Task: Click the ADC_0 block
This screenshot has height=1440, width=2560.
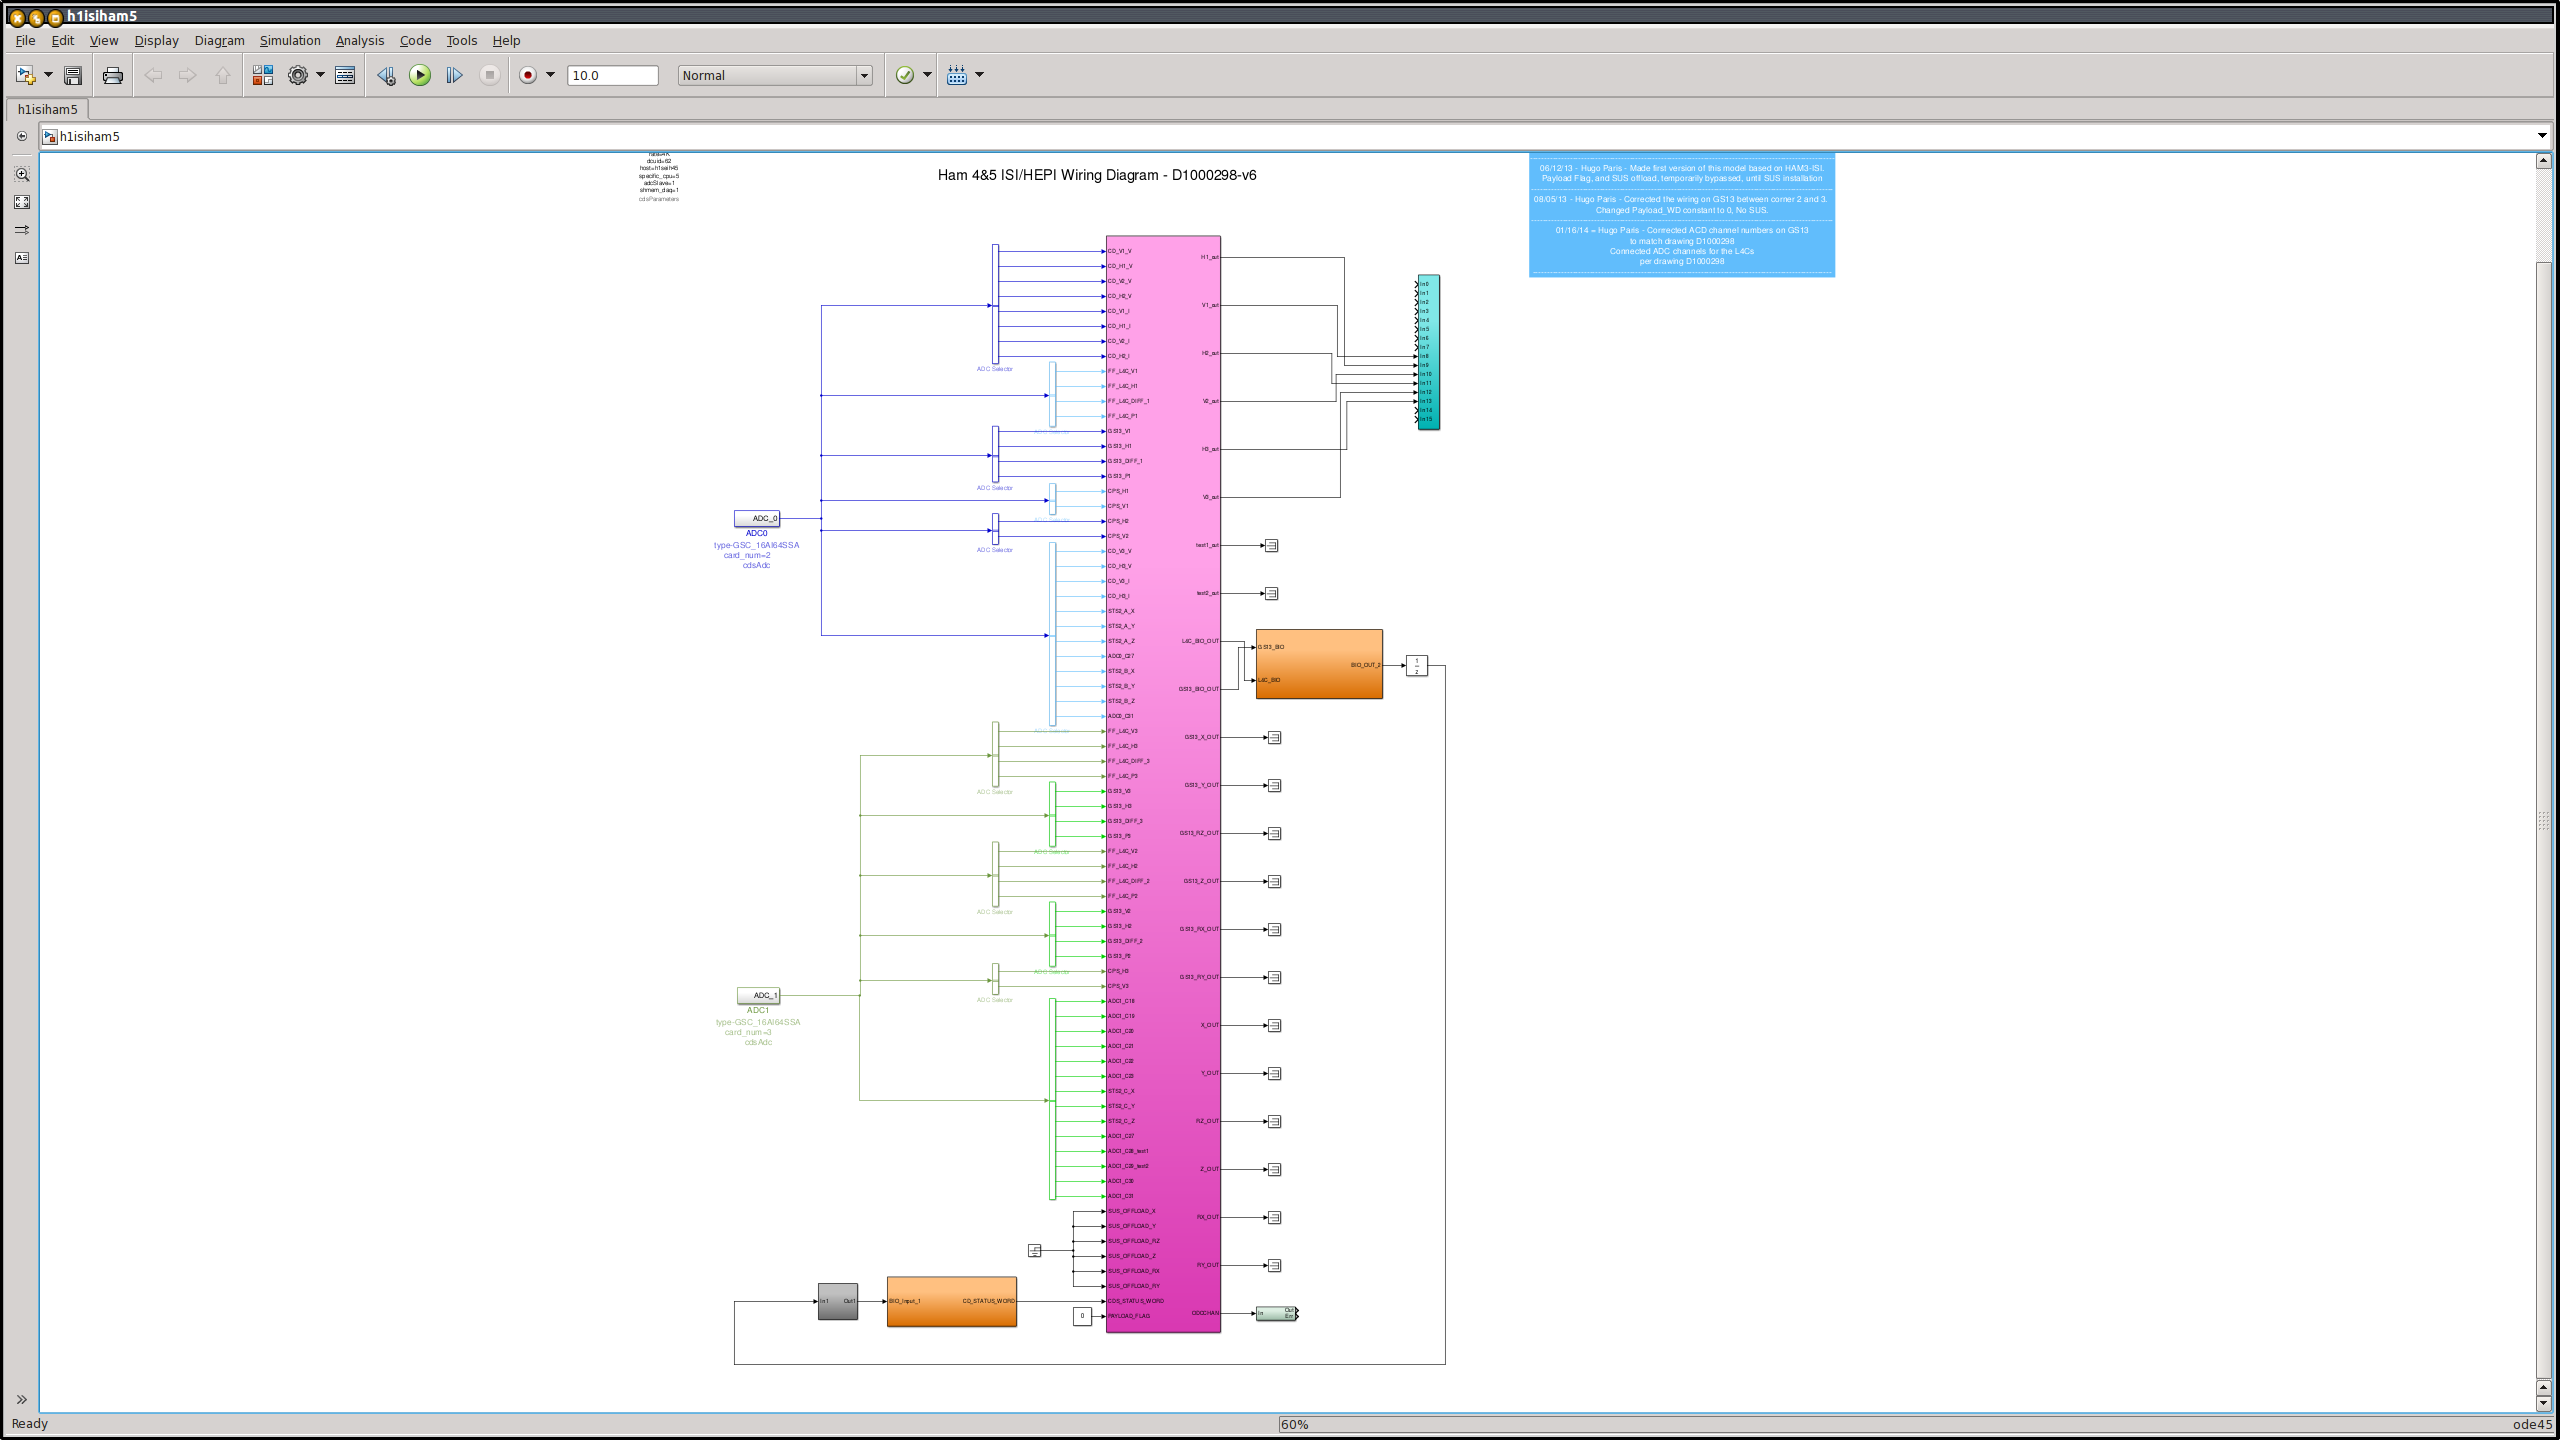Action: [757, 518]
